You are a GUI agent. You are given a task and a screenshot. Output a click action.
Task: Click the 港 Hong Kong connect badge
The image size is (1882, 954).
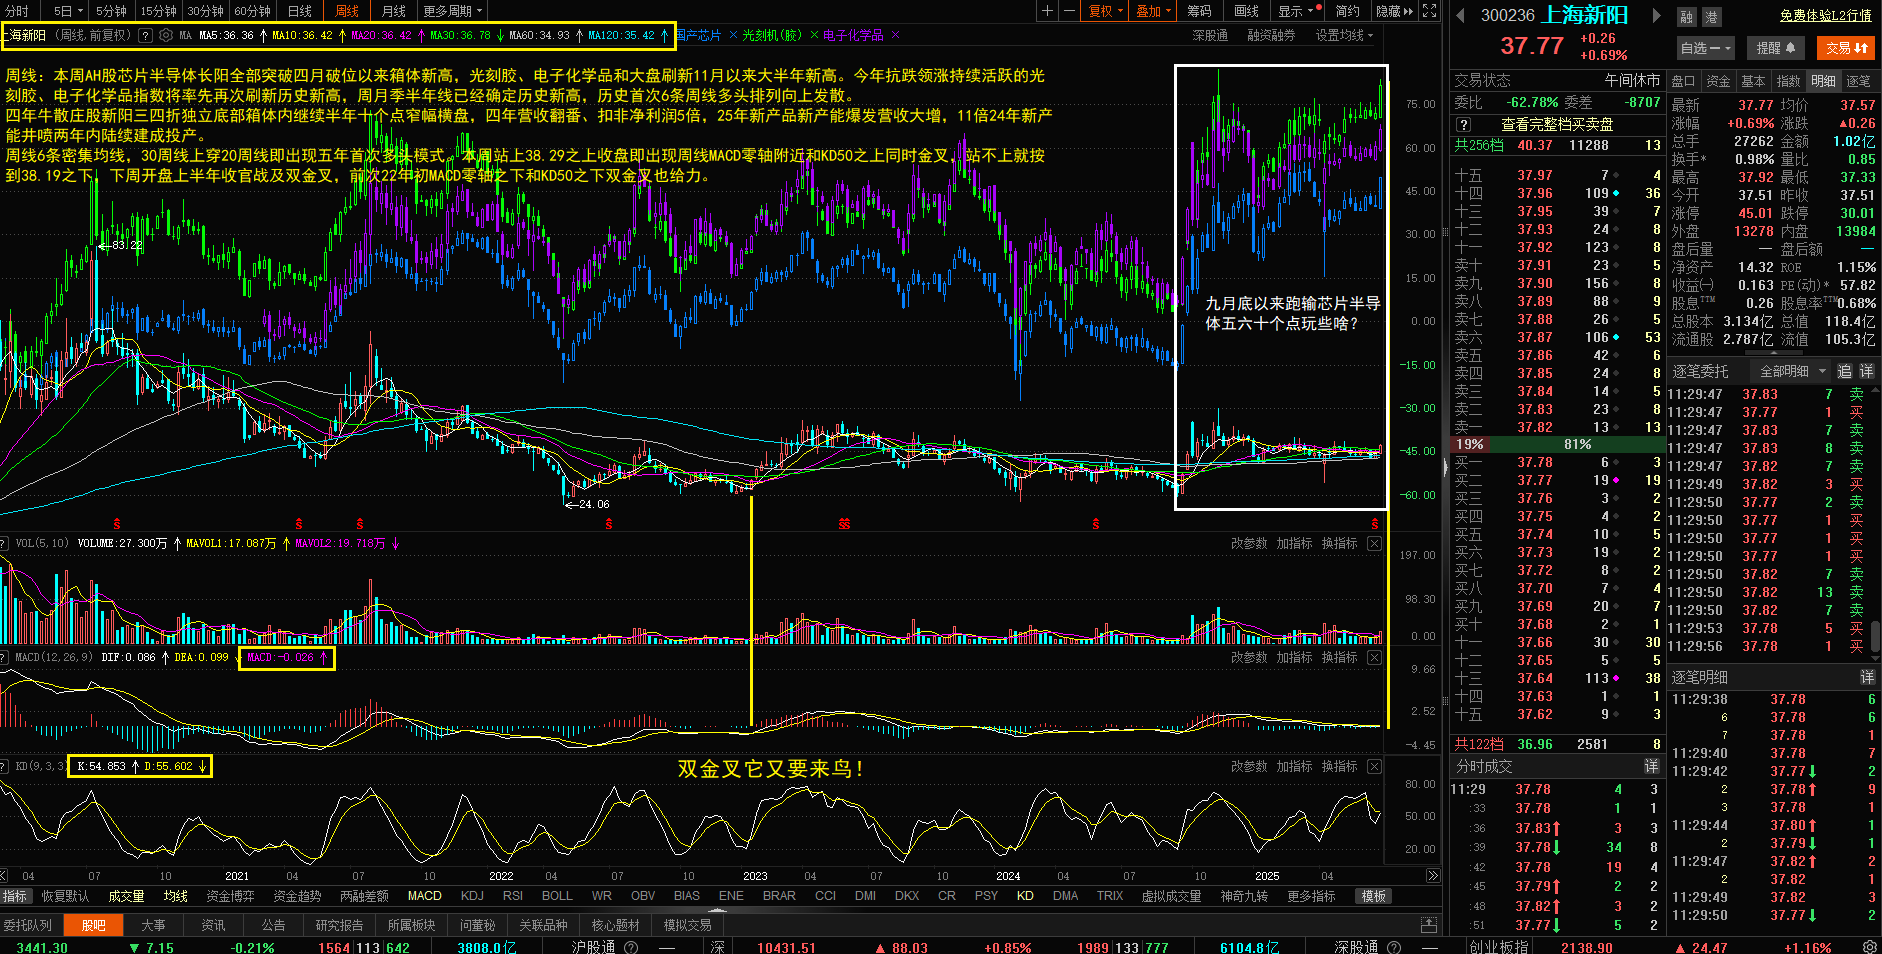pyautogui.click(x=1711, y=17)
